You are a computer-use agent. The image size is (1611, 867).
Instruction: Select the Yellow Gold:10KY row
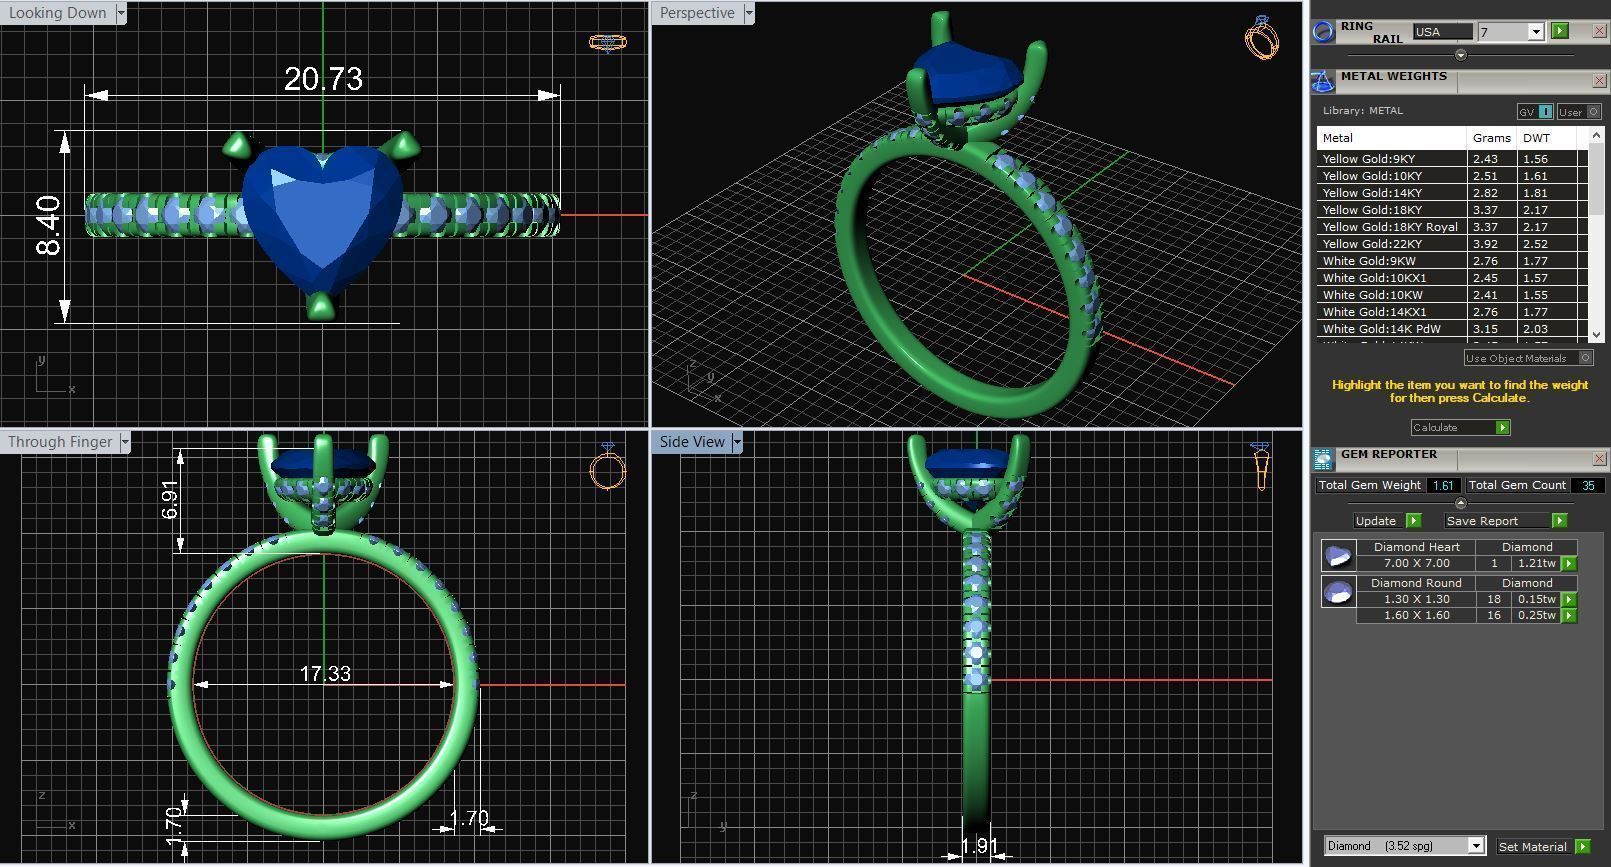(x=1452, y=175)
